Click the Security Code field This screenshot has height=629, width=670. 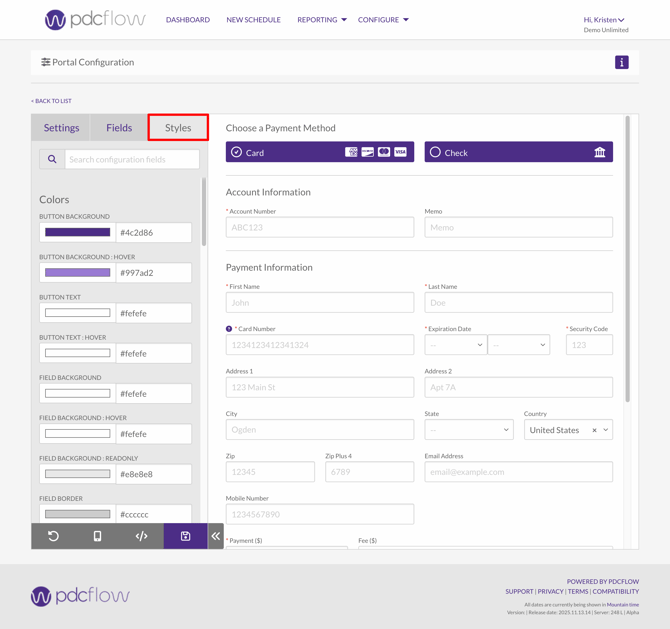(589, 345)
